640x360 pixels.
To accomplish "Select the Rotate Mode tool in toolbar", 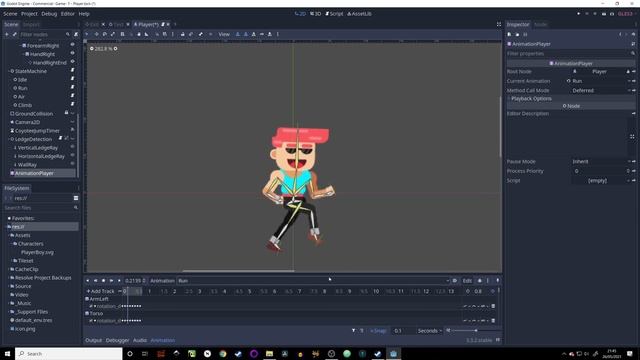I will tap(104, 34).
